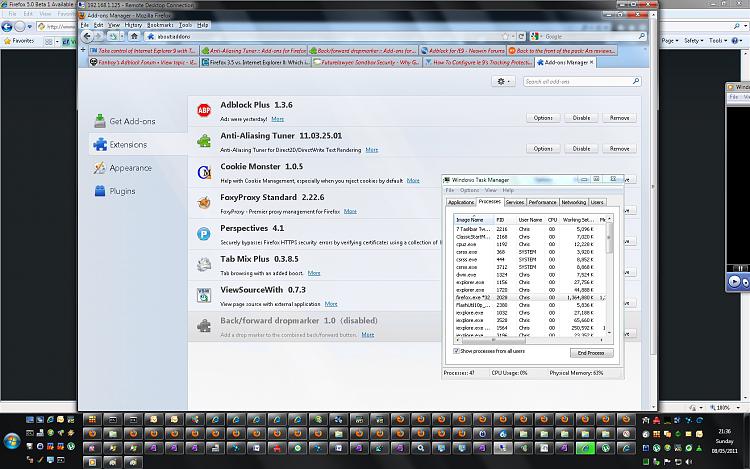Bookmark page with location bar star

click(505, 36)
